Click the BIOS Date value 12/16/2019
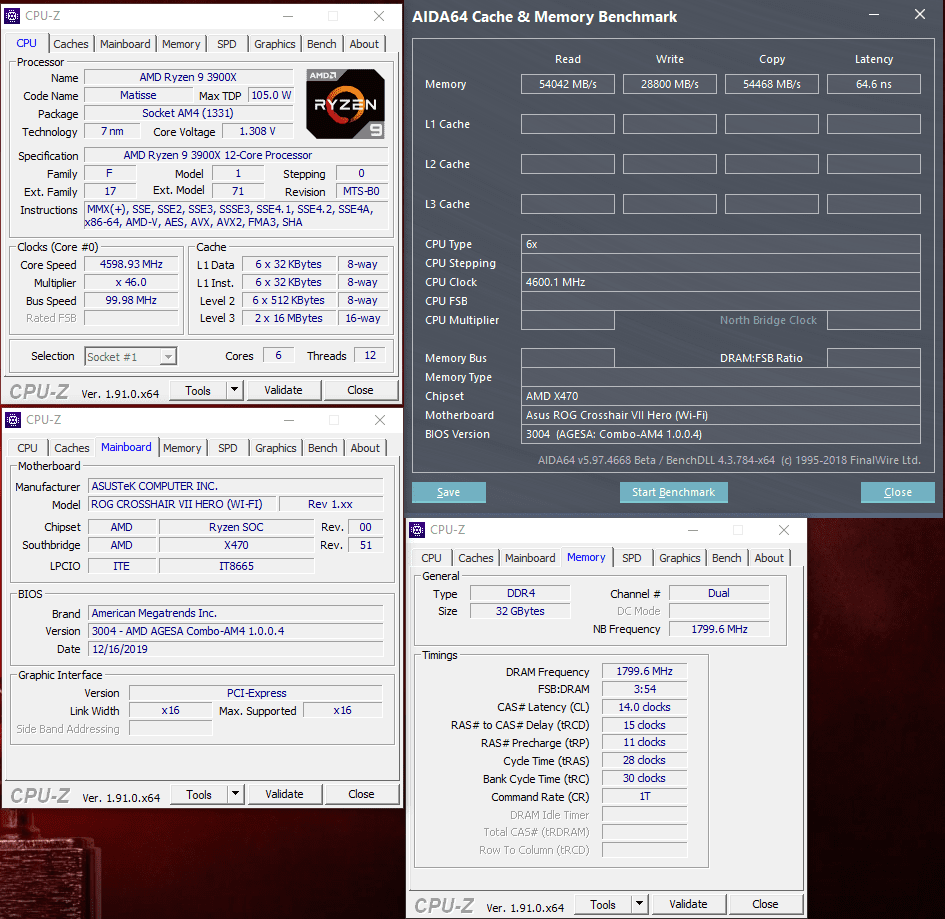This screenshot has height=919, width=945. coord(236,649)
